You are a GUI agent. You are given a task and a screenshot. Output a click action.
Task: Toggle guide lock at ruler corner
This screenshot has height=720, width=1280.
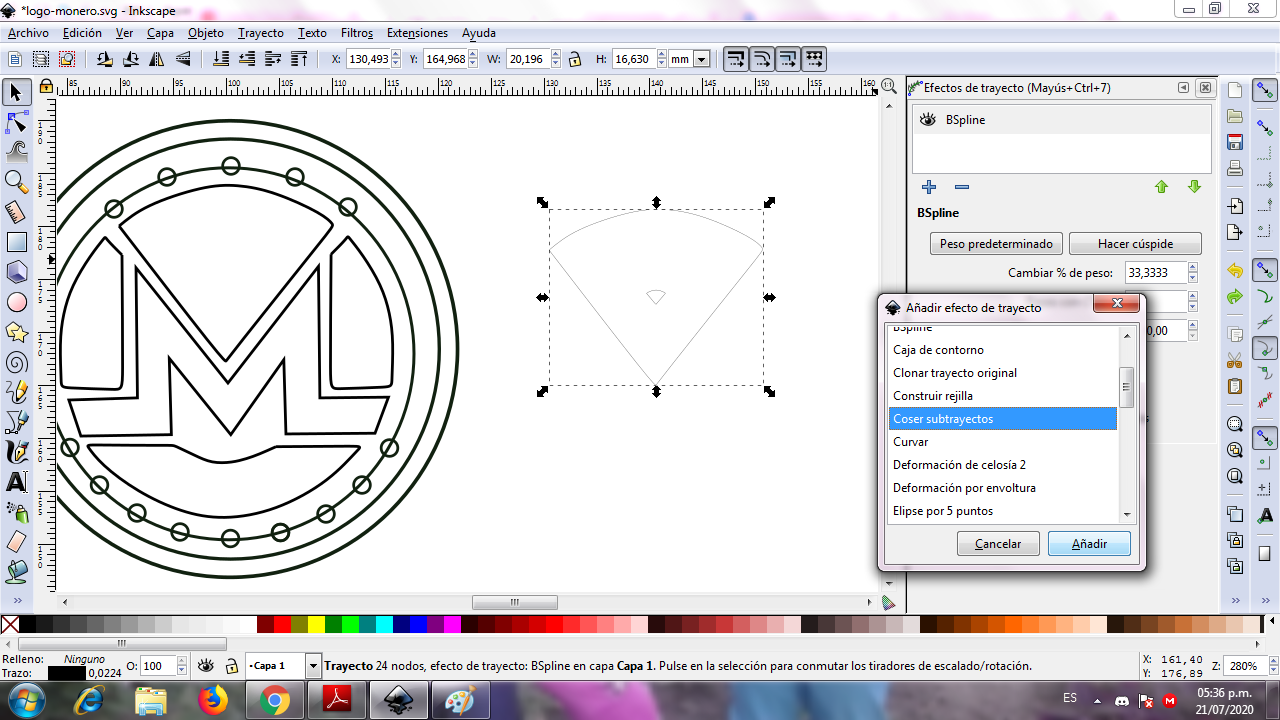[x=46, y=87]
